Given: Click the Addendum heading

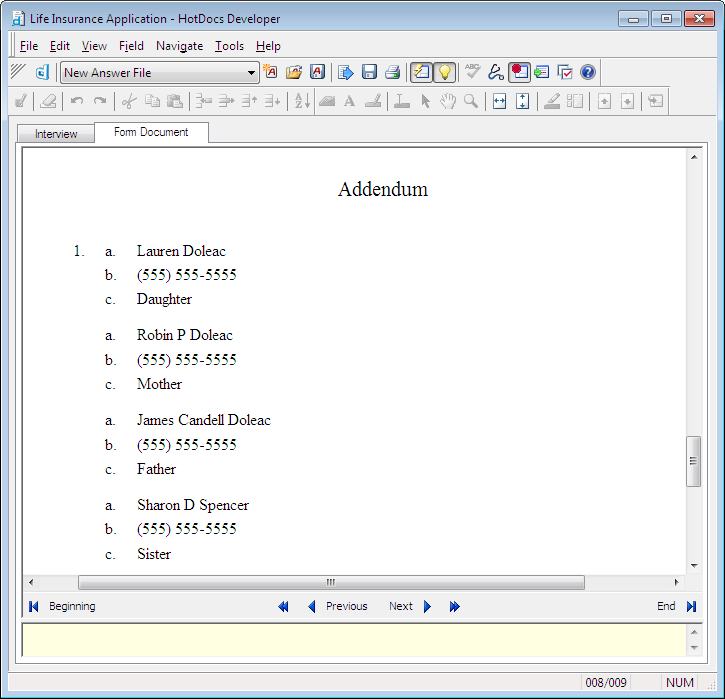Looking at the screenshot, I should click(x=383, y=189).
